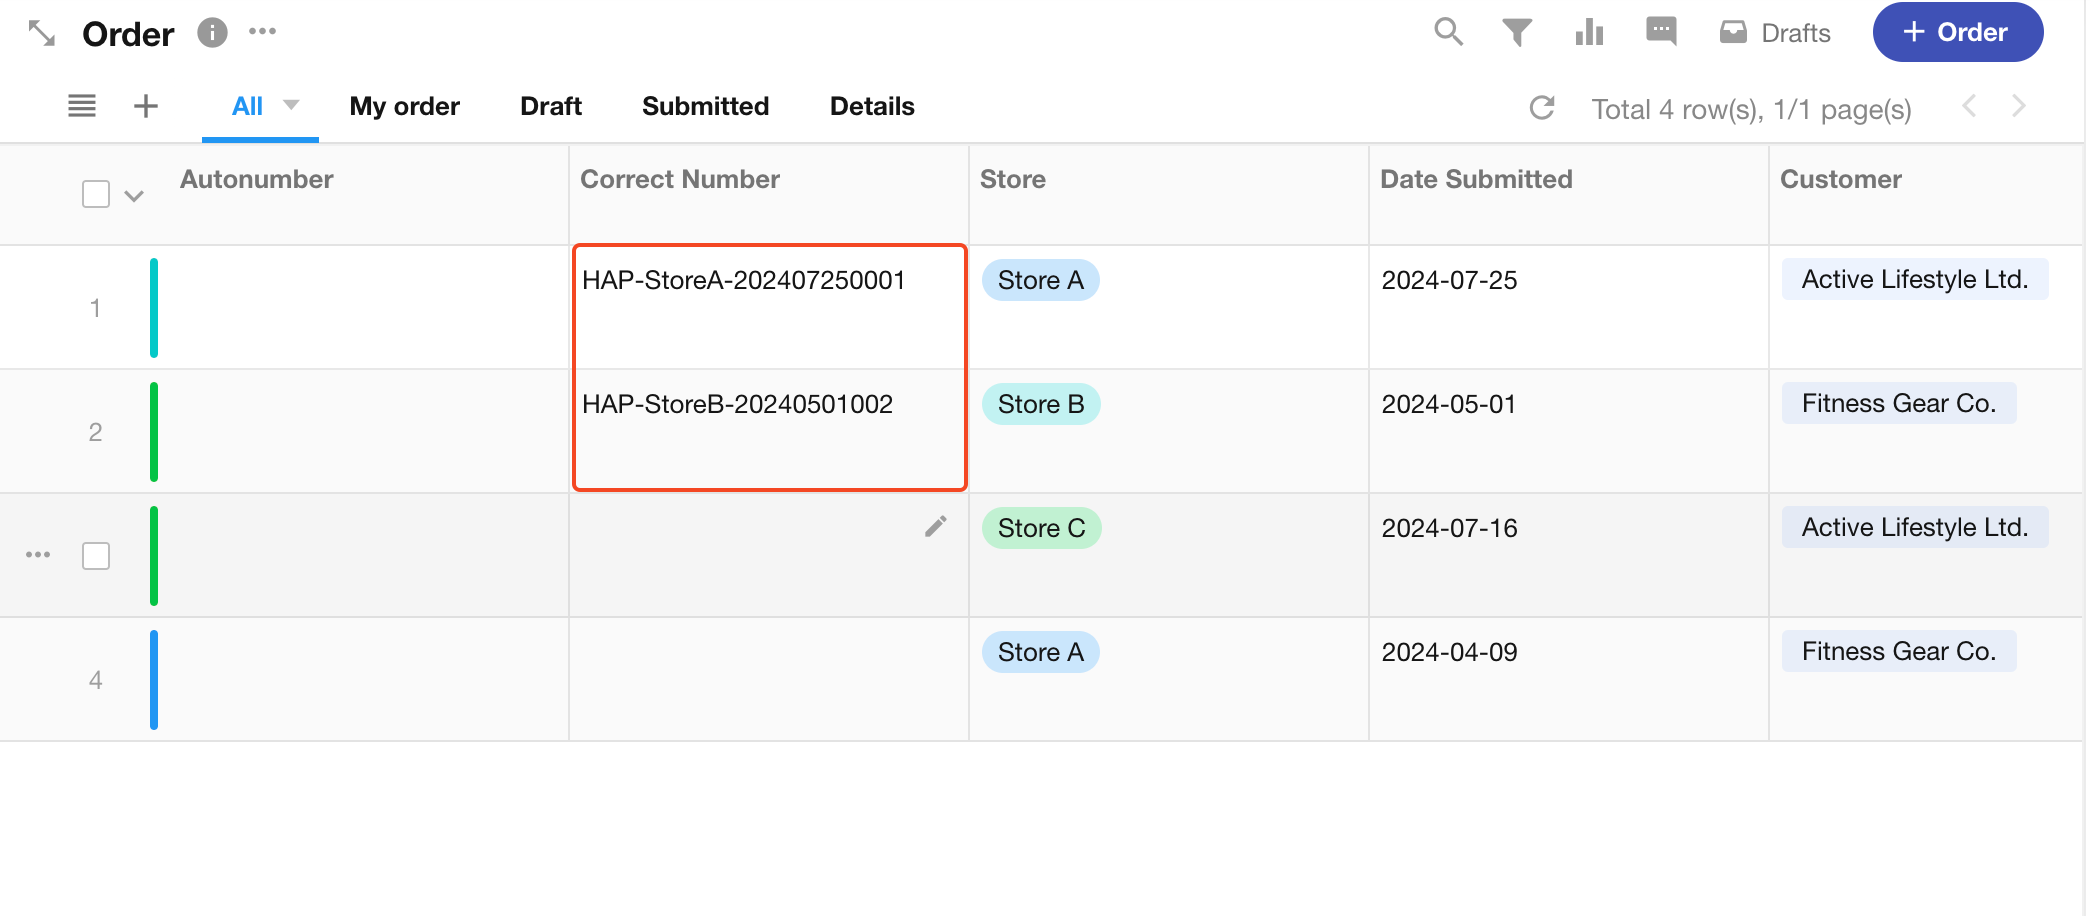The width and height of the screenshot is (2090, 916).
Task: Add a new view with plus icon
Action: (146, 106)
